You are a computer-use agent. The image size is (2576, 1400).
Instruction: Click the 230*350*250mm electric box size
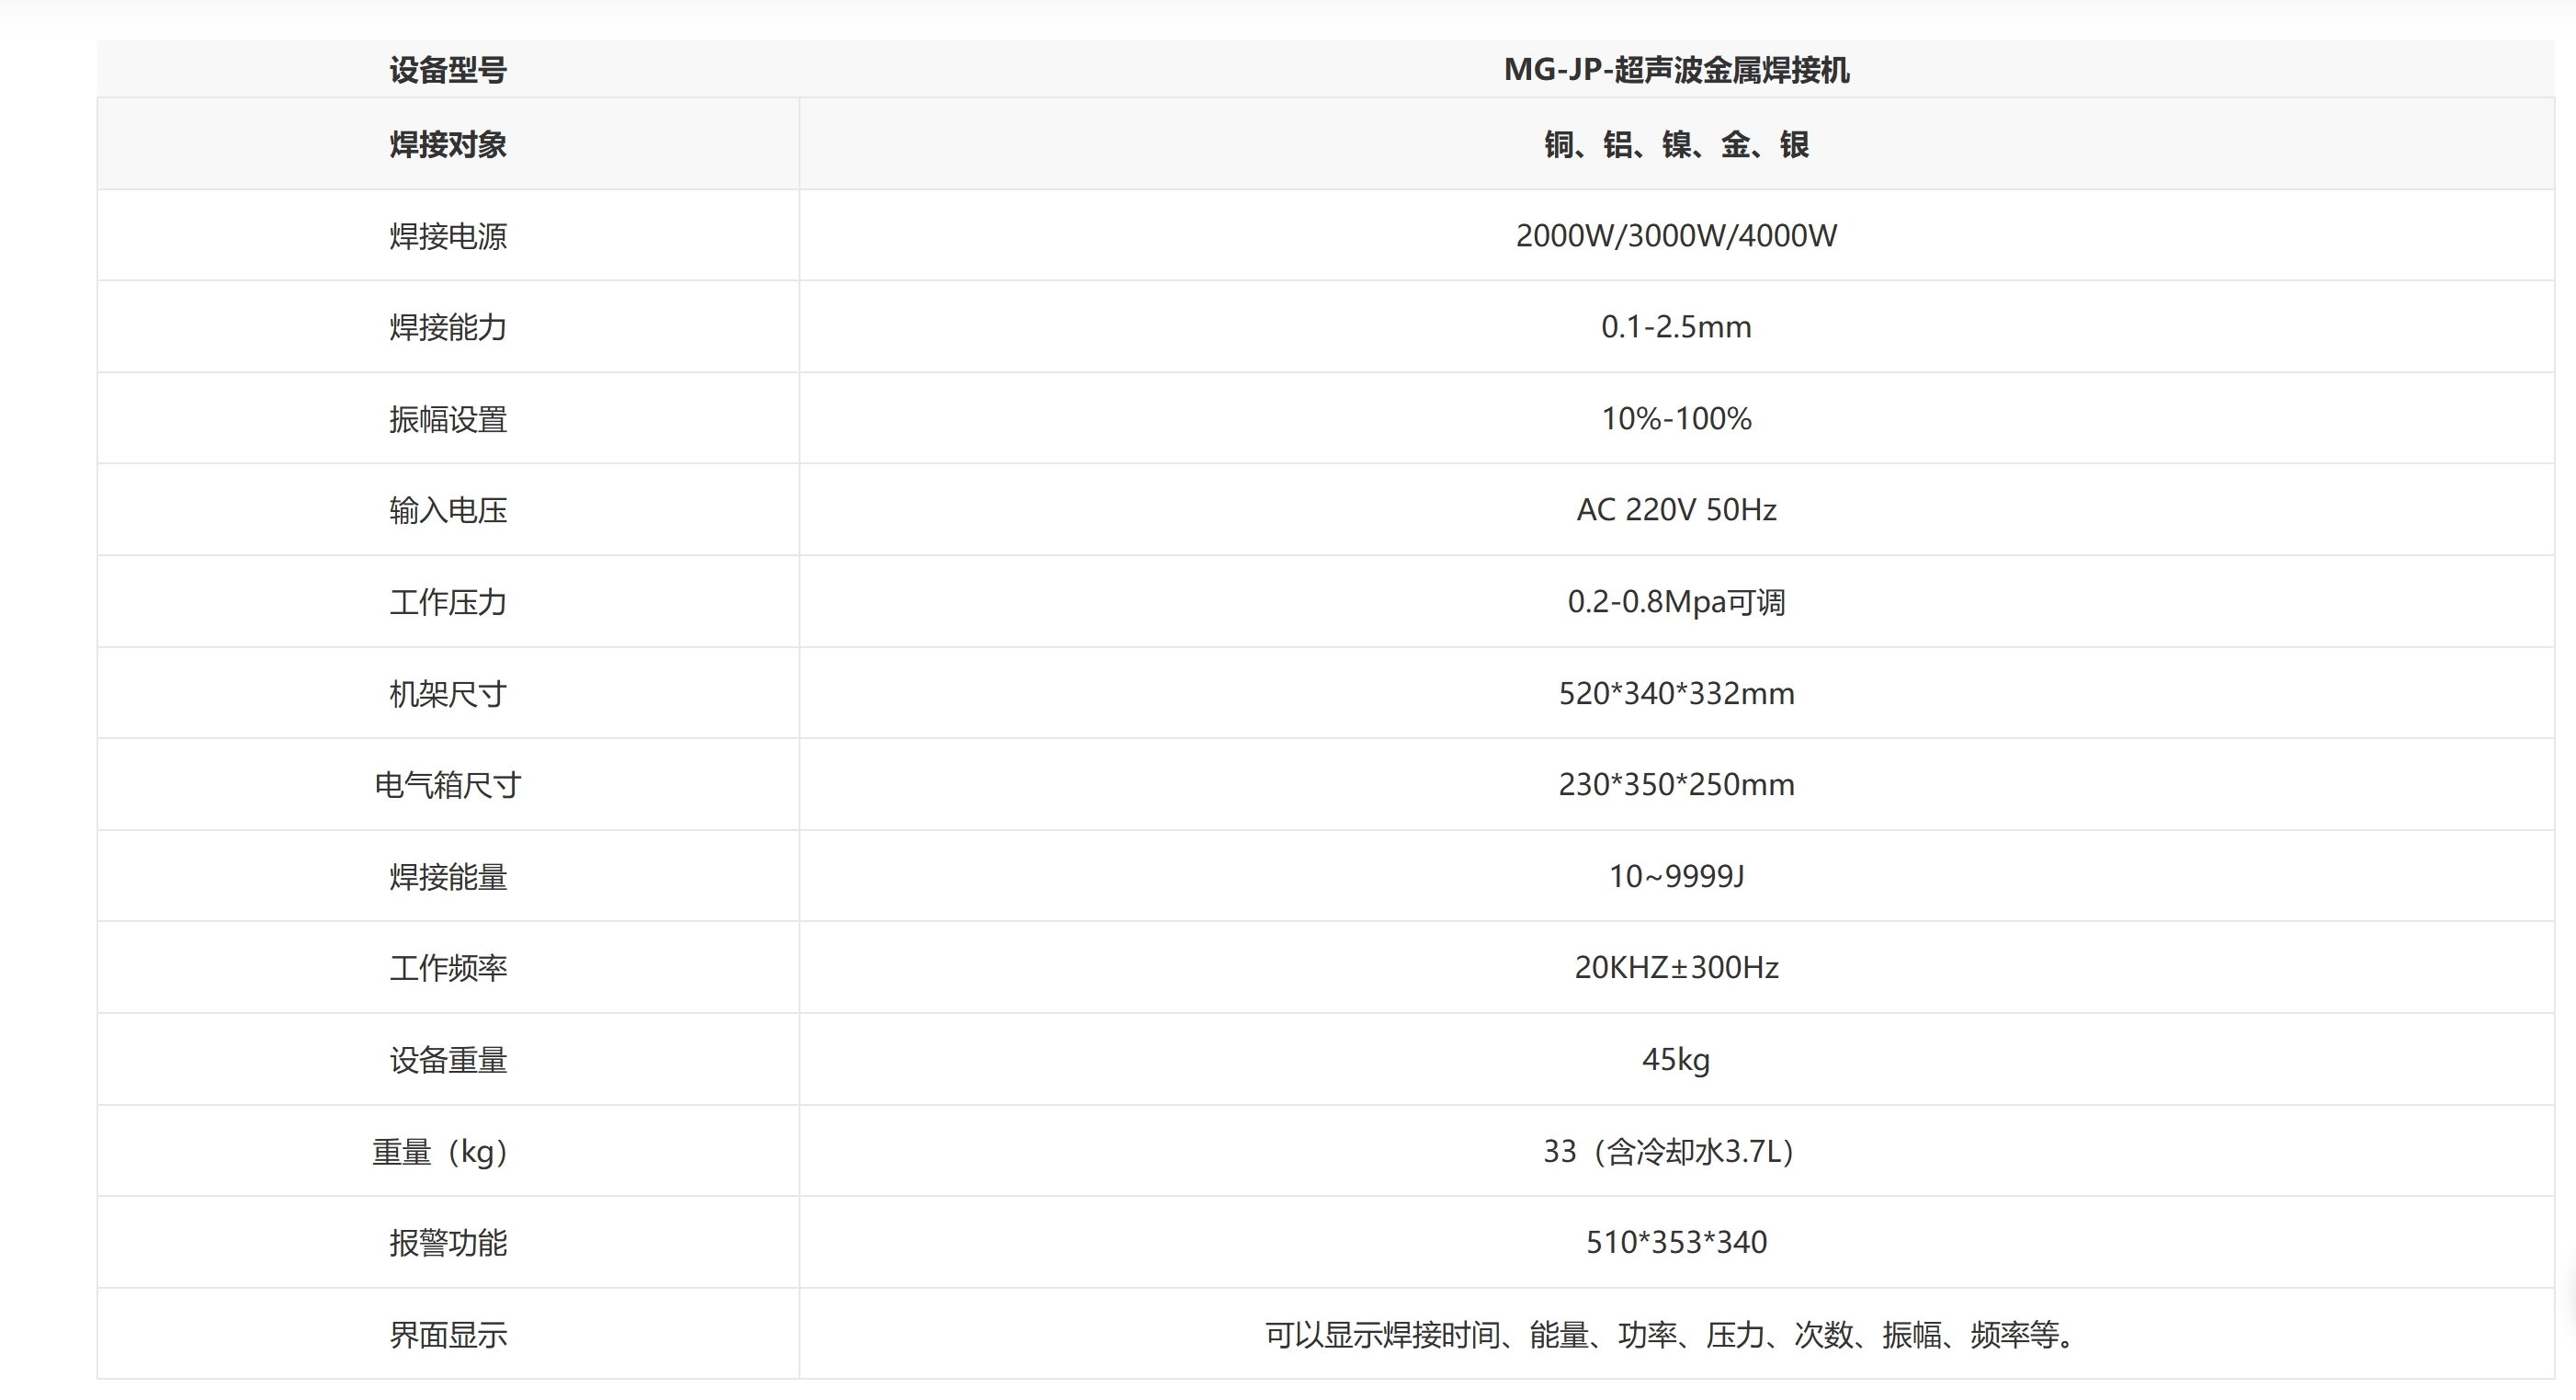(1676, 785)
